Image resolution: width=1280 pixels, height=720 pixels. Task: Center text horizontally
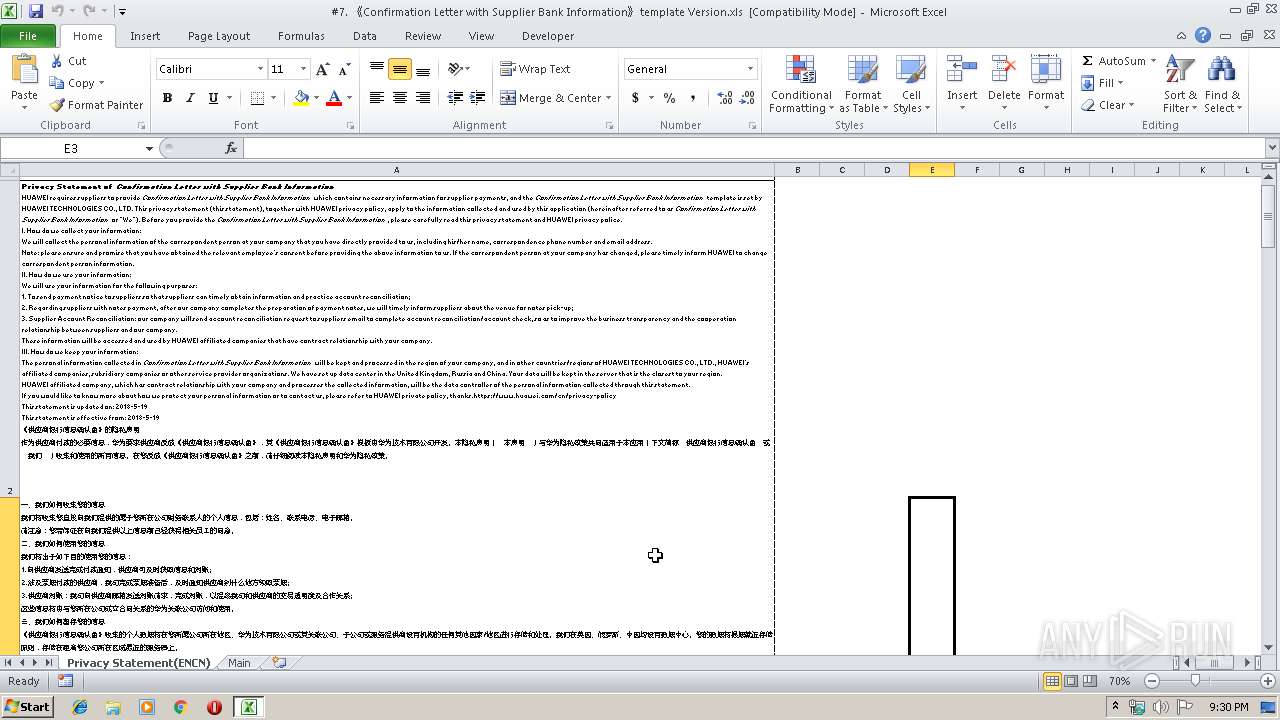(400, 98)
